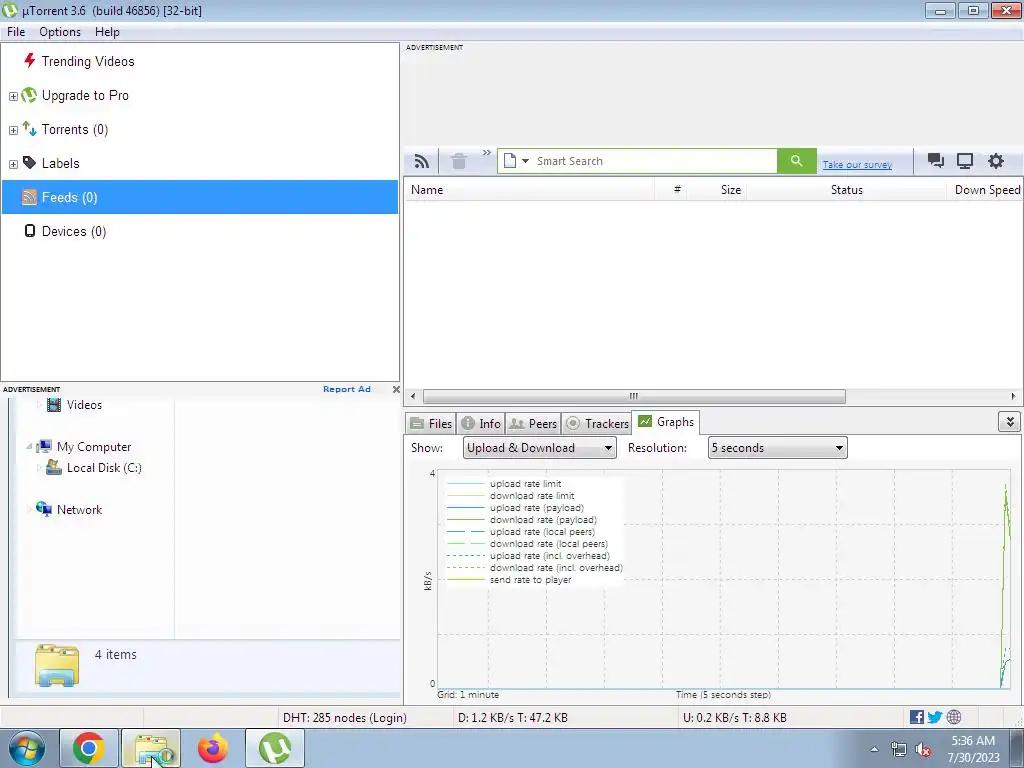This screenshot has height=768, width=1024.
Task: Click the trash Remove torrent icon
Action: [459, 161]
